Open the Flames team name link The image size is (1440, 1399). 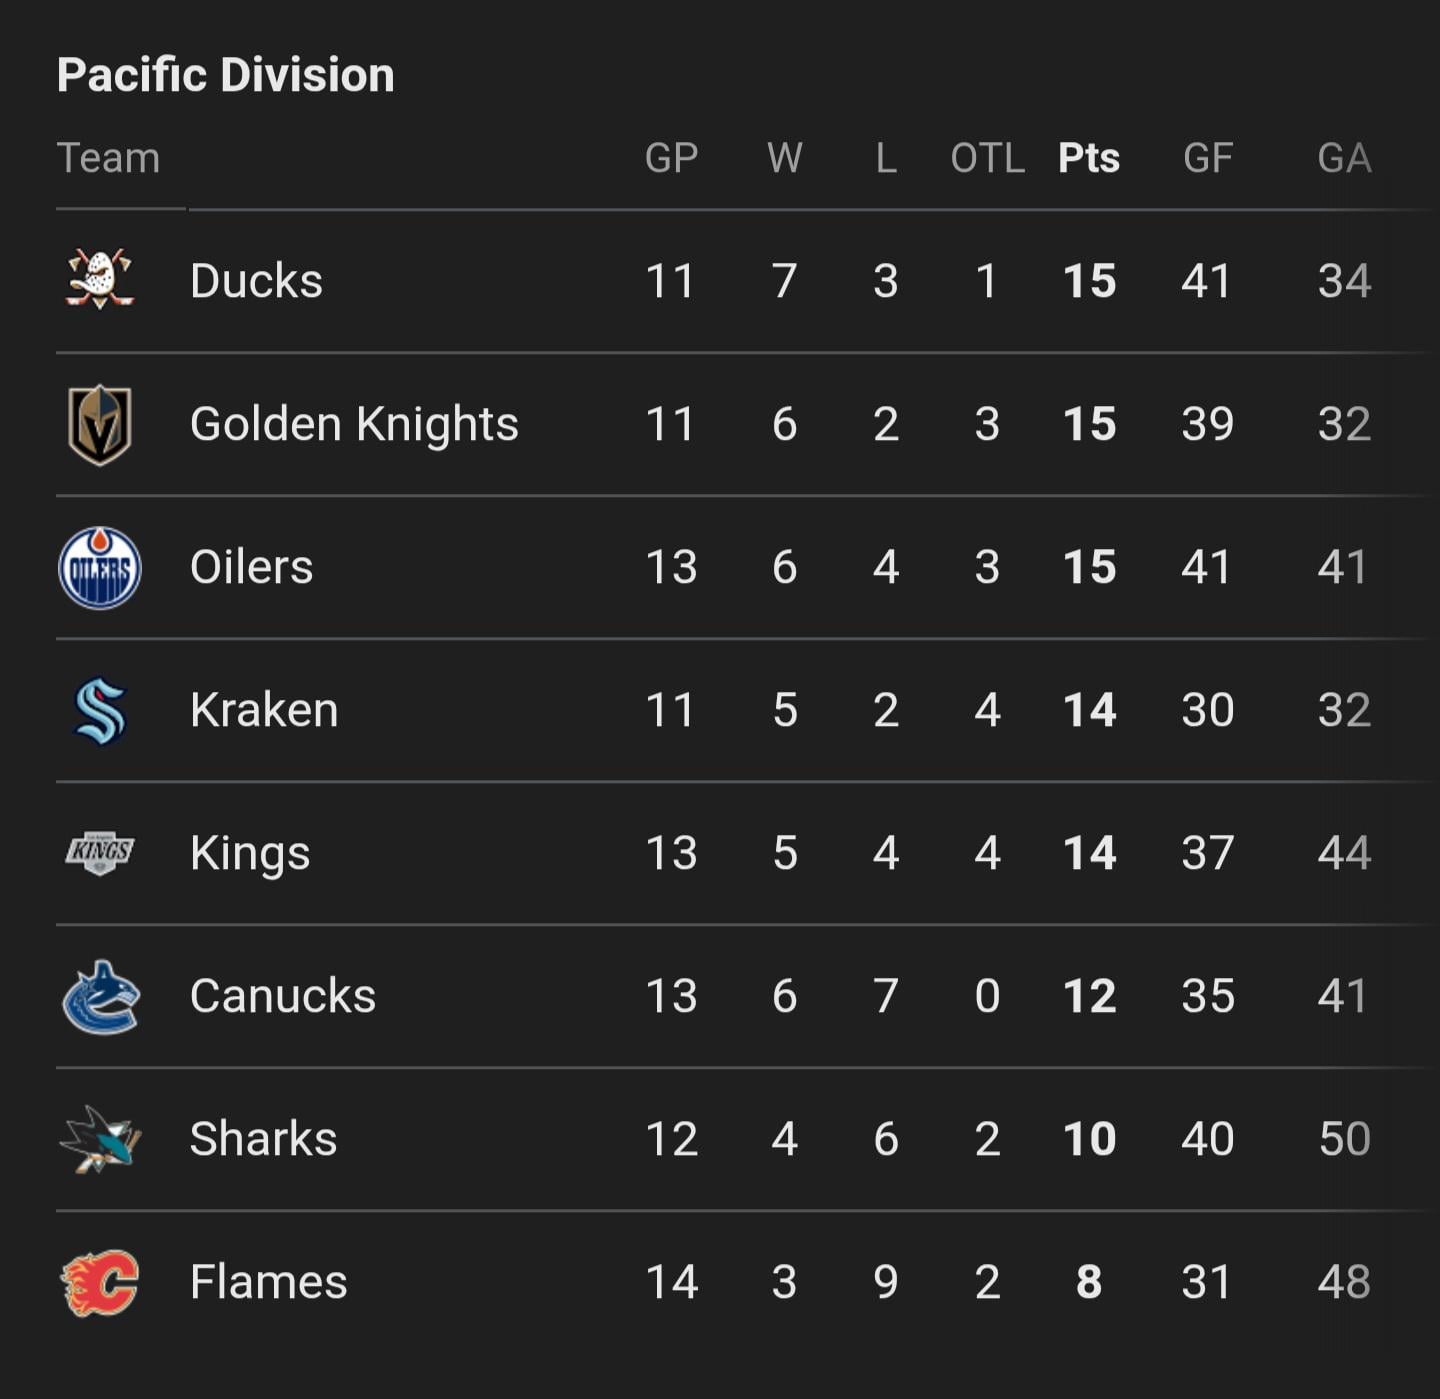(268, 1282)
